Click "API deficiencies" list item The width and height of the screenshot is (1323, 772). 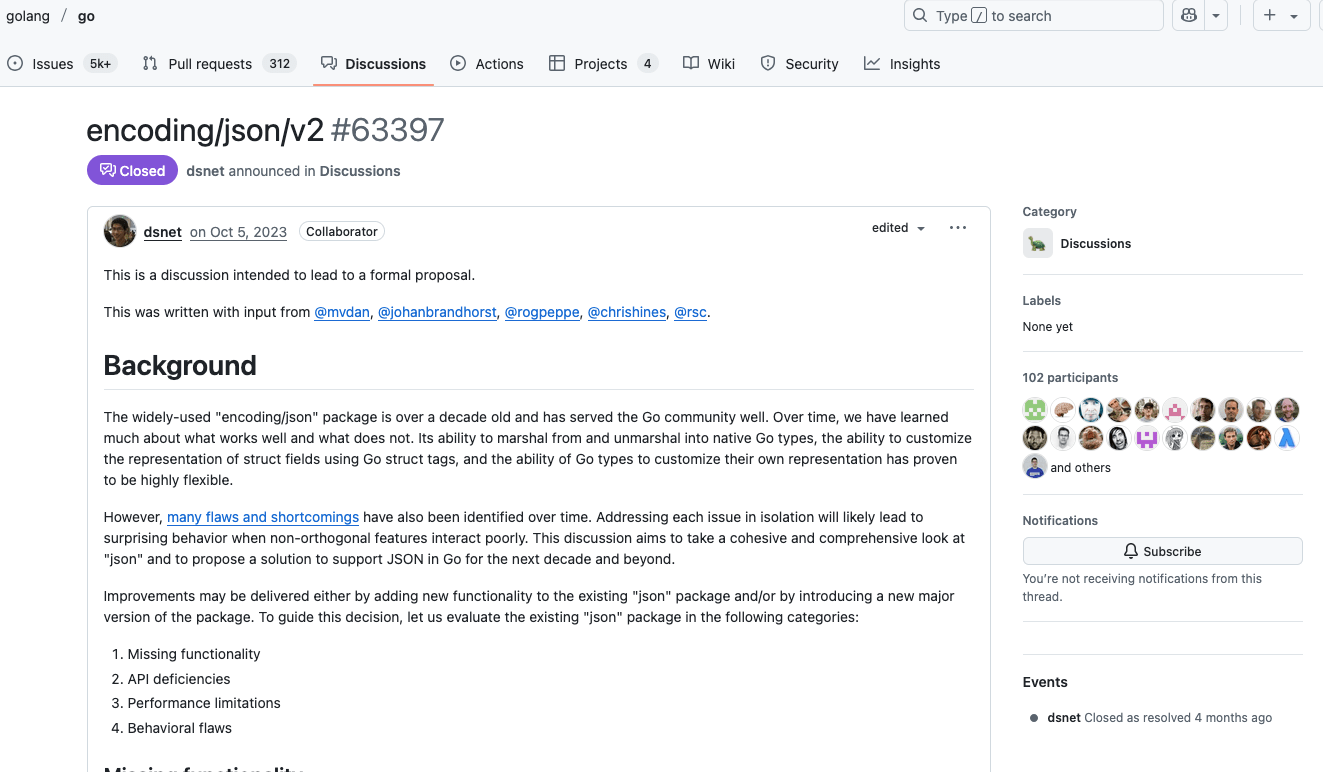click(179, 679)
